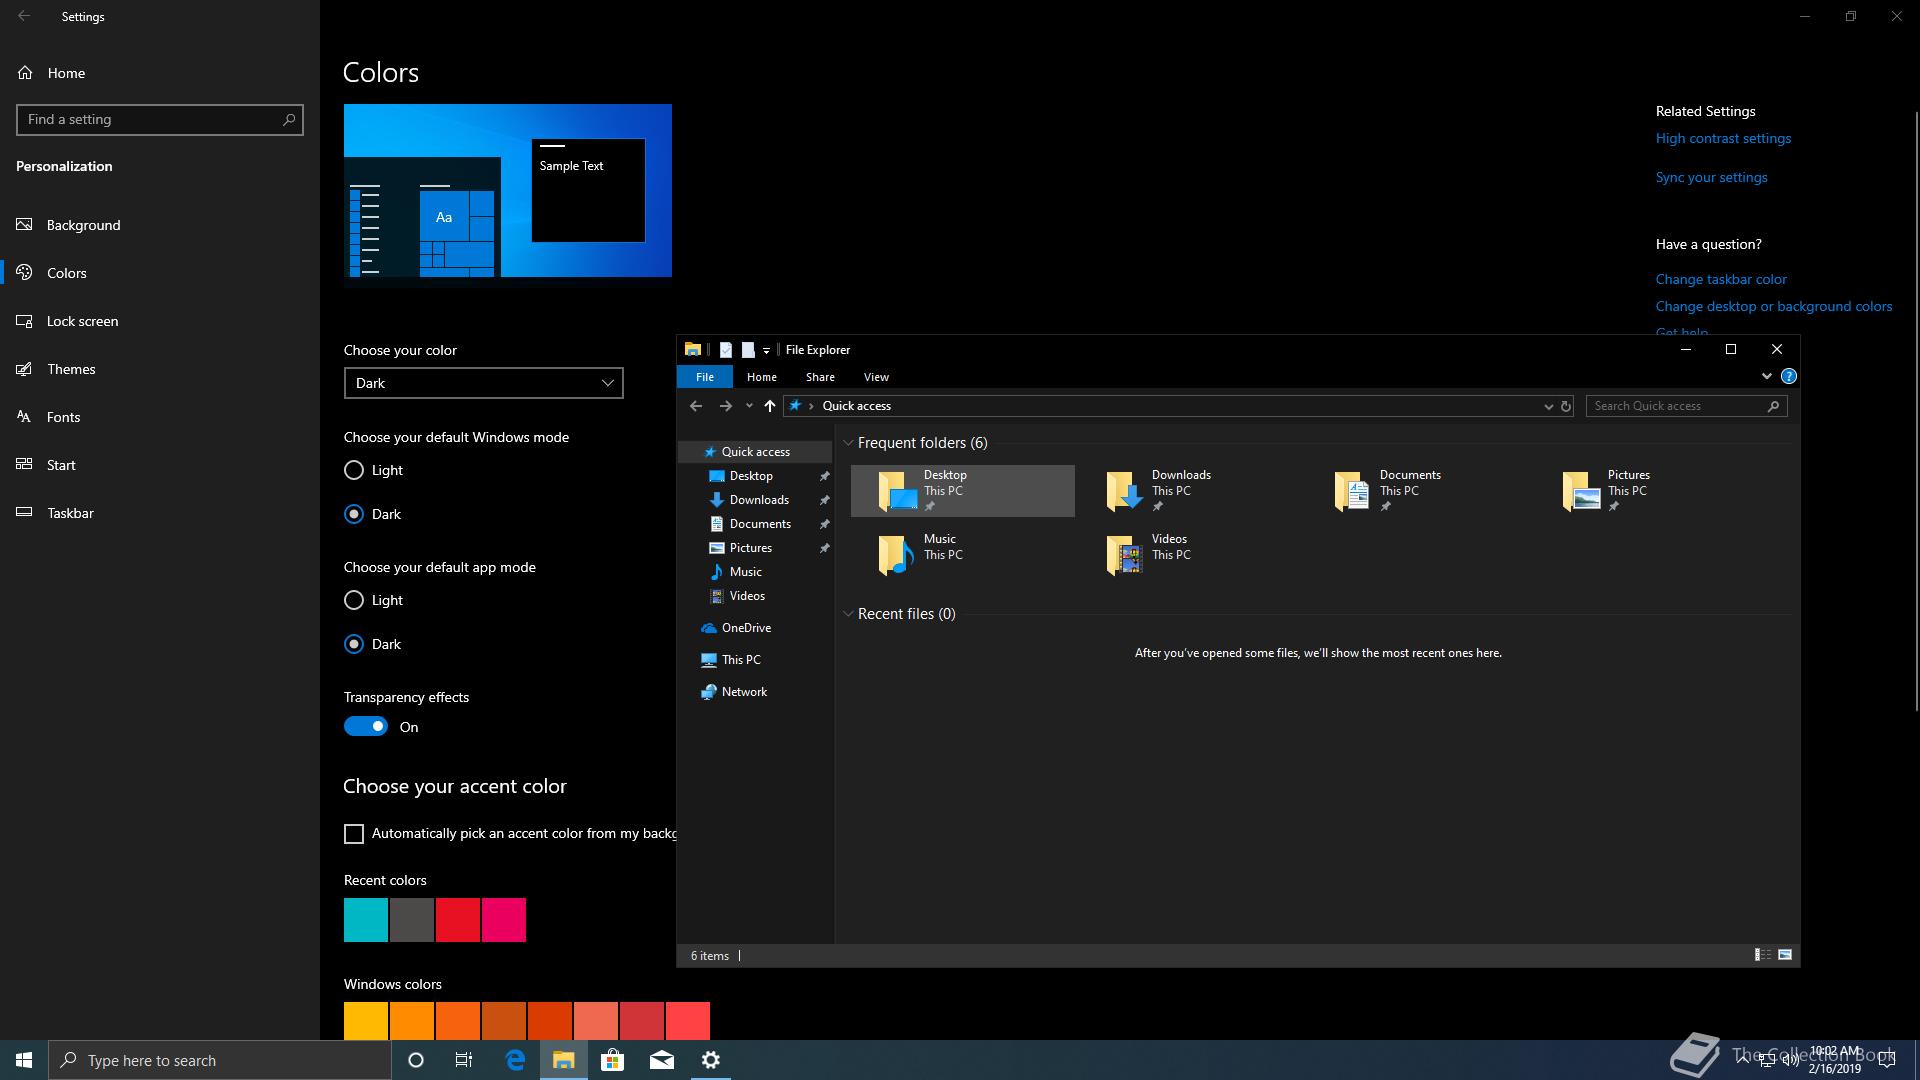The height and width of the screenshot is (1080, 1920).
Task: Open the Downloads folder icon
Action: [1124, 491]
